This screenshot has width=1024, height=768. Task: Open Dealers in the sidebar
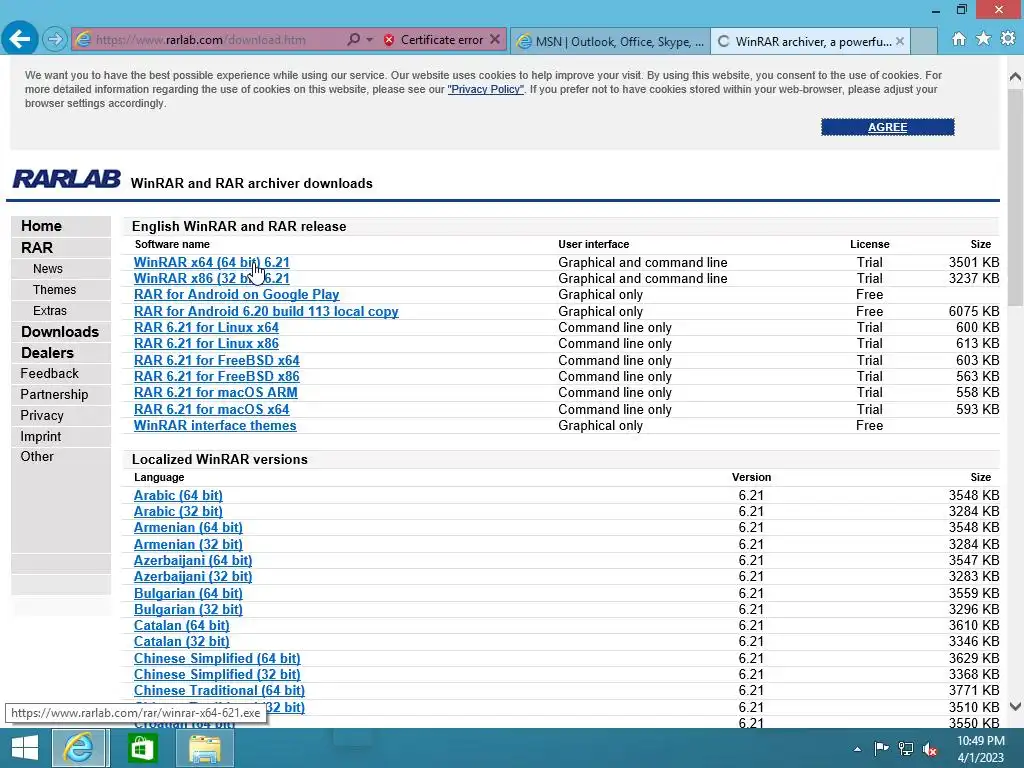click(x=47, y=353)
